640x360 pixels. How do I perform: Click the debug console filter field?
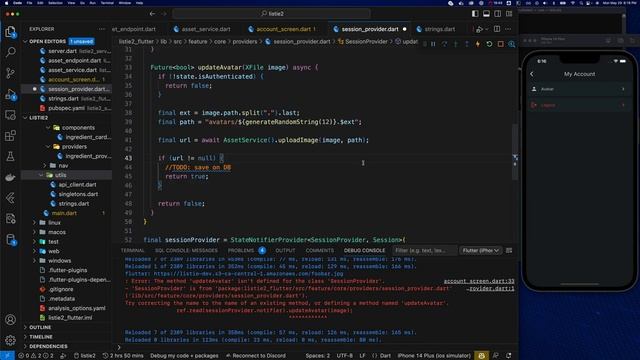424,250
